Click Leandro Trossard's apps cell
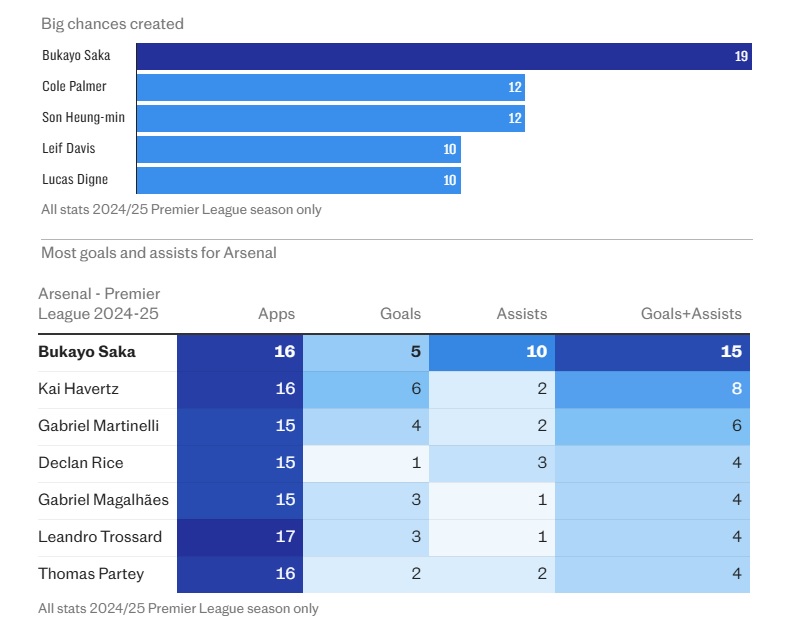803x638 pixels. (240, 537)
